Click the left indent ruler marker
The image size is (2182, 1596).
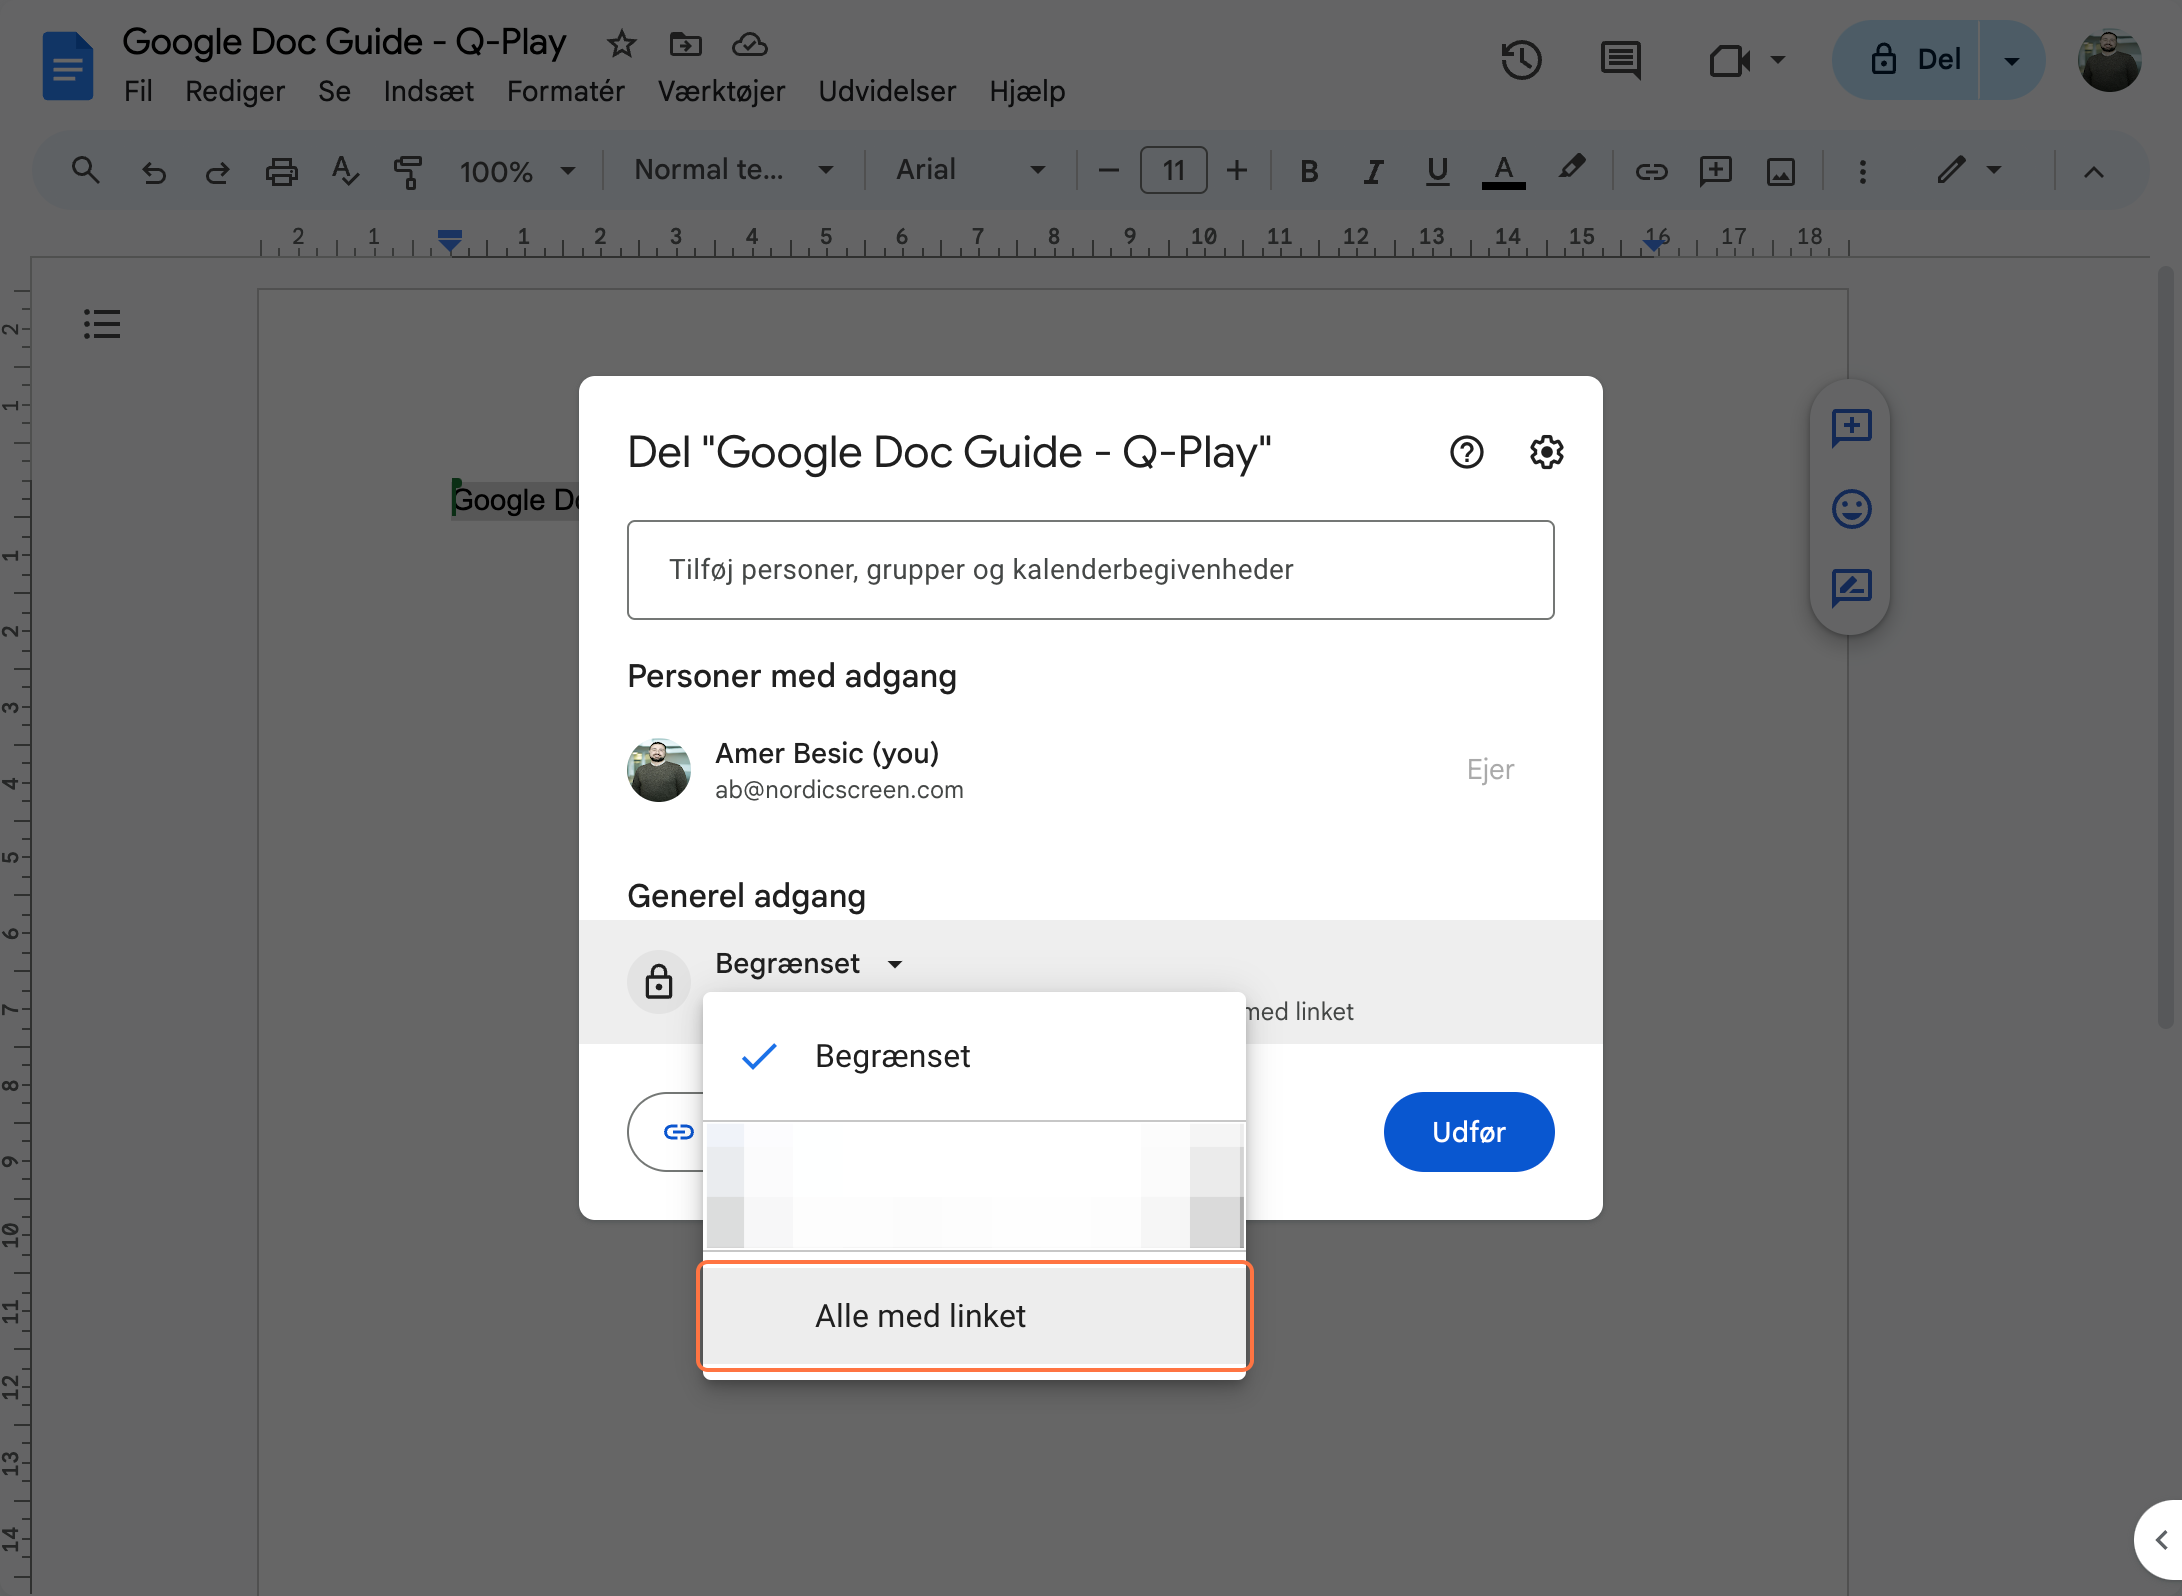(450, 241)
